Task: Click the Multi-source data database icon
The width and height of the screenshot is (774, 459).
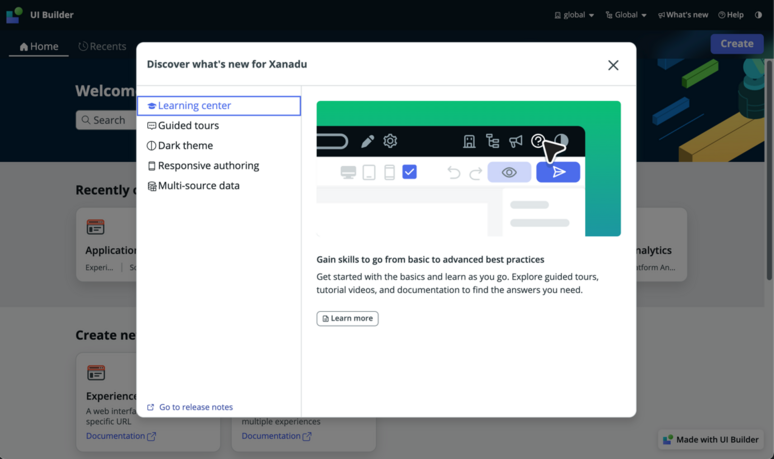Action: [152, 187]
